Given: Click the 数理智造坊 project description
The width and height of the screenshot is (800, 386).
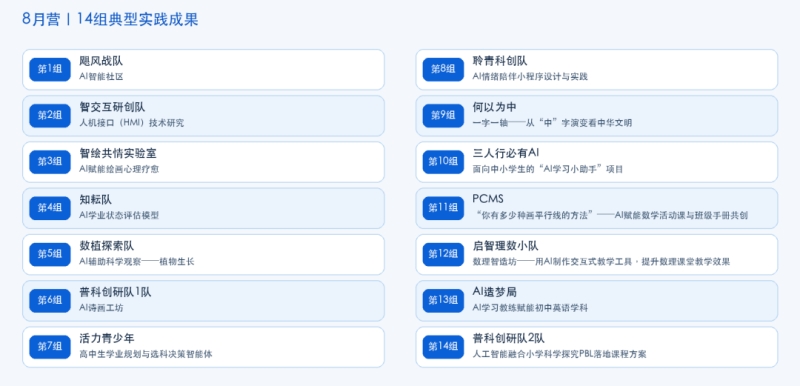Looking at the screenshot, I should (x=602, y=262).
